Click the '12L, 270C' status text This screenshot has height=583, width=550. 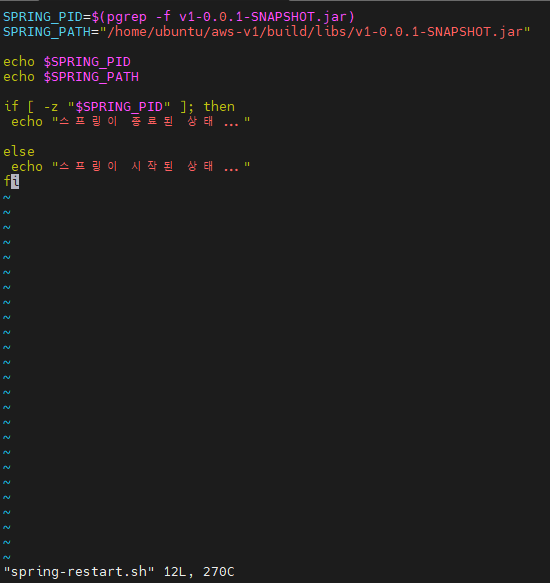tap(199, 572)
